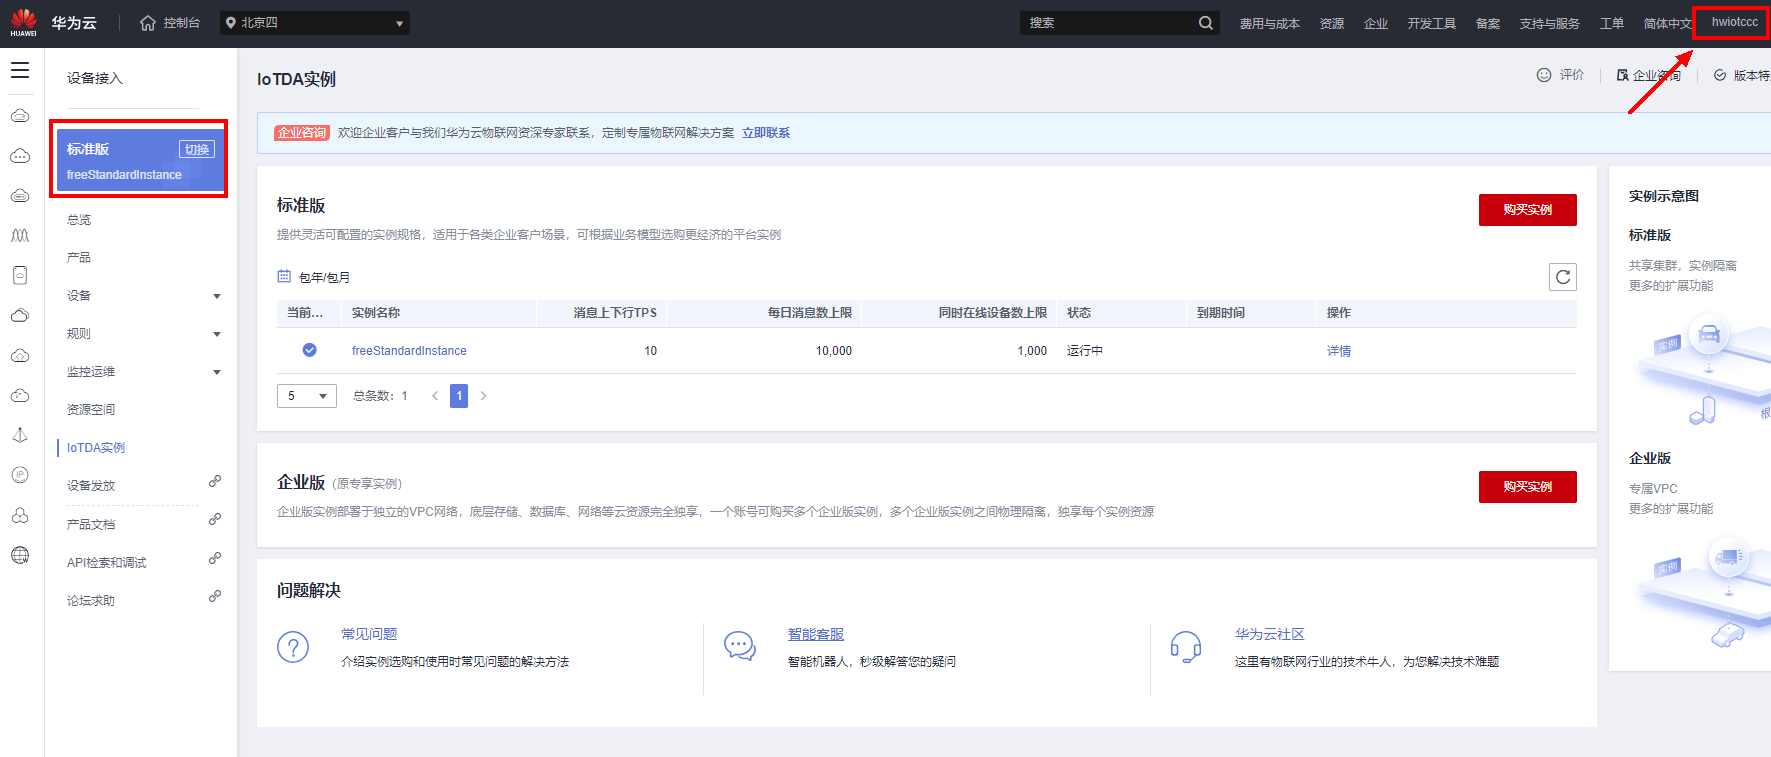1771x757 pixels.
Task: Go to 产品 in the sidebar
Action: [x=79, y=258]
